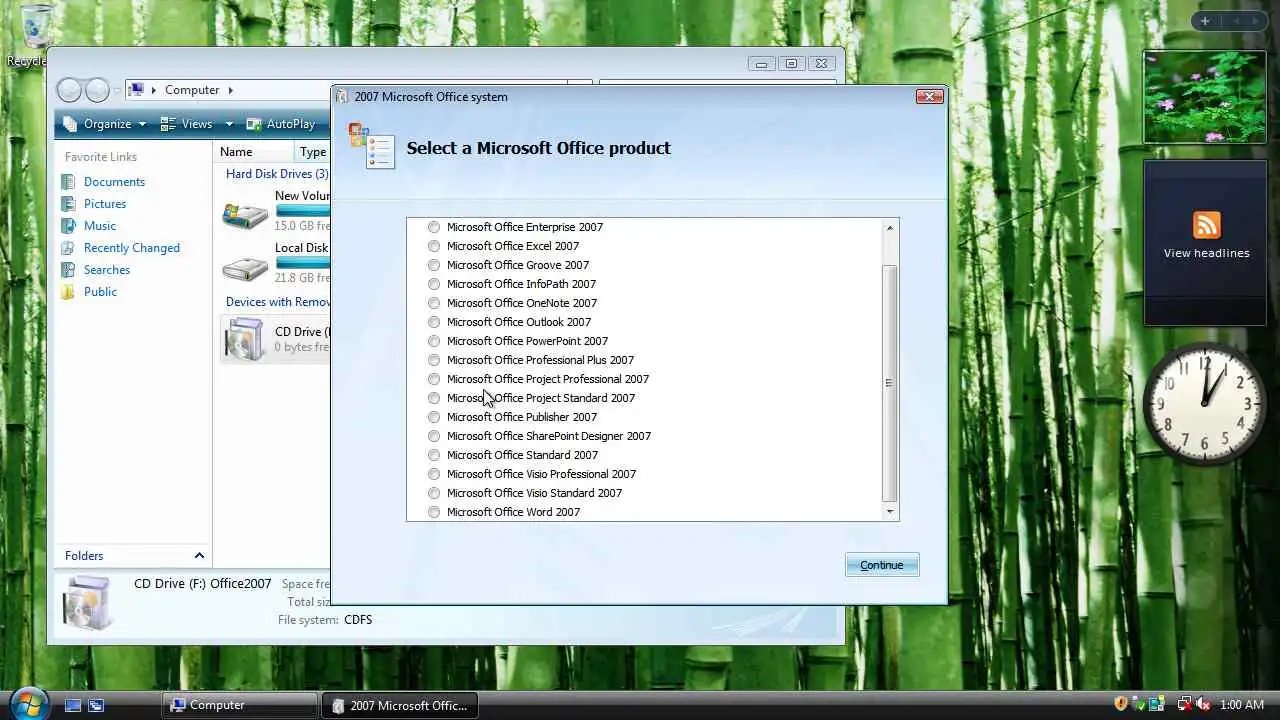
Task: Click the Music icon in Favorite Links
Action: coord(68,226)
